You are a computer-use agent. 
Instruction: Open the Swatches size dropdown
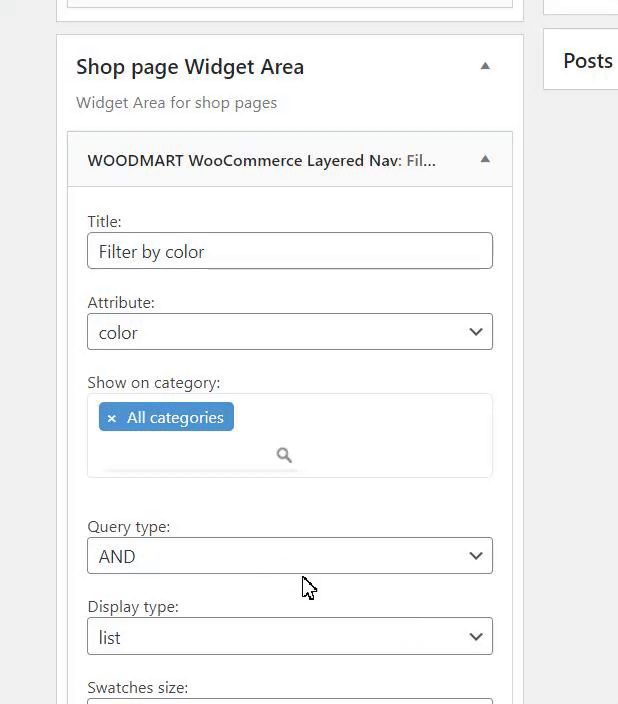tap(290, 700)
